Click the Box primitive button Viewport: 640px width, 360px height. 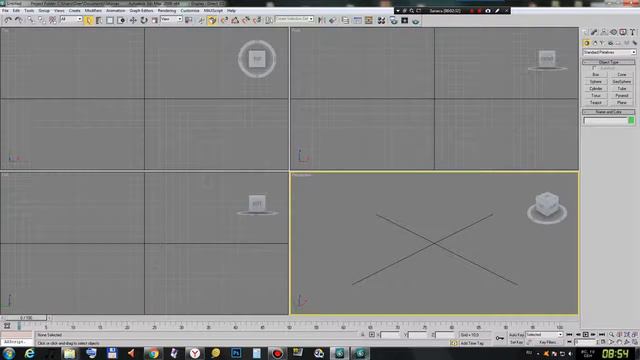[596, 75]
